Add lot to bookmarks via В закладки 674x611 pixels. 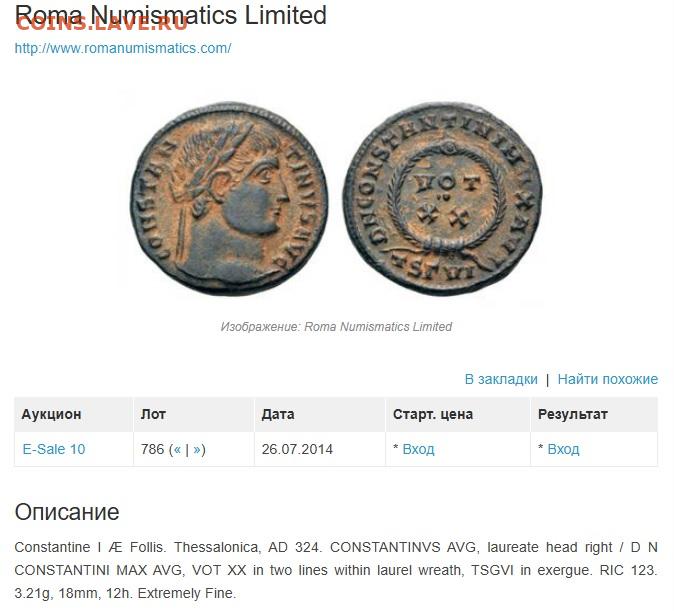[501, 379]
